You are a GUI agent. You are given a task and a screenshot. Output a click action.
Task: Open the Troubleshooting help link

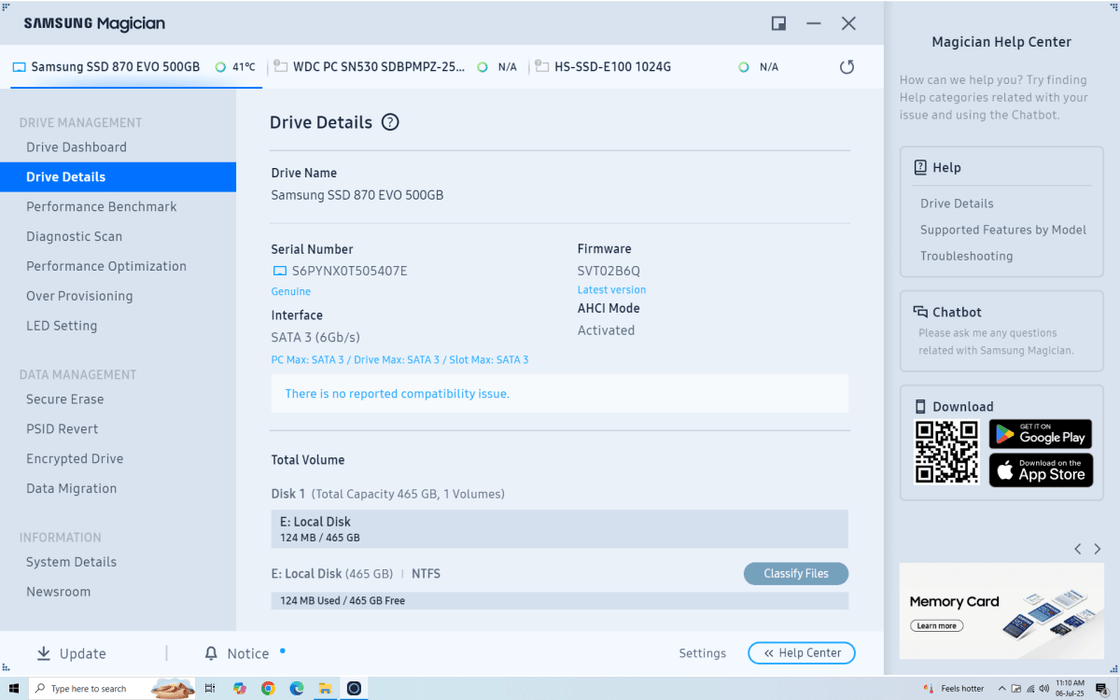(966, 256)
